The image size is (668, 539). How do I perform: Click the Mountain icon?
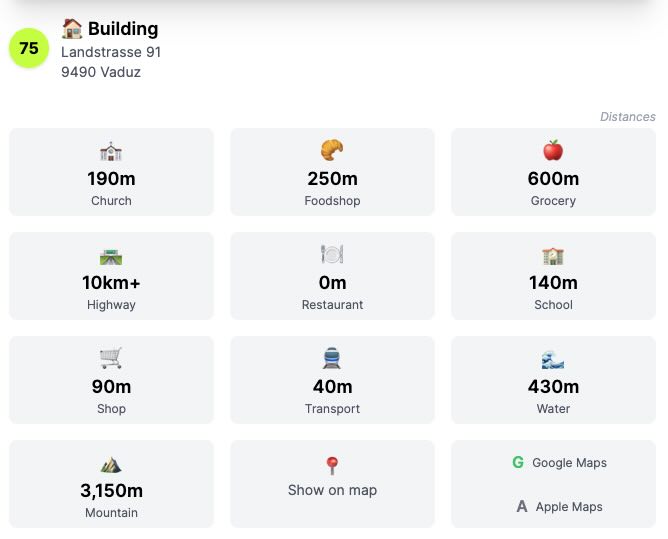(x=111, y=465)
